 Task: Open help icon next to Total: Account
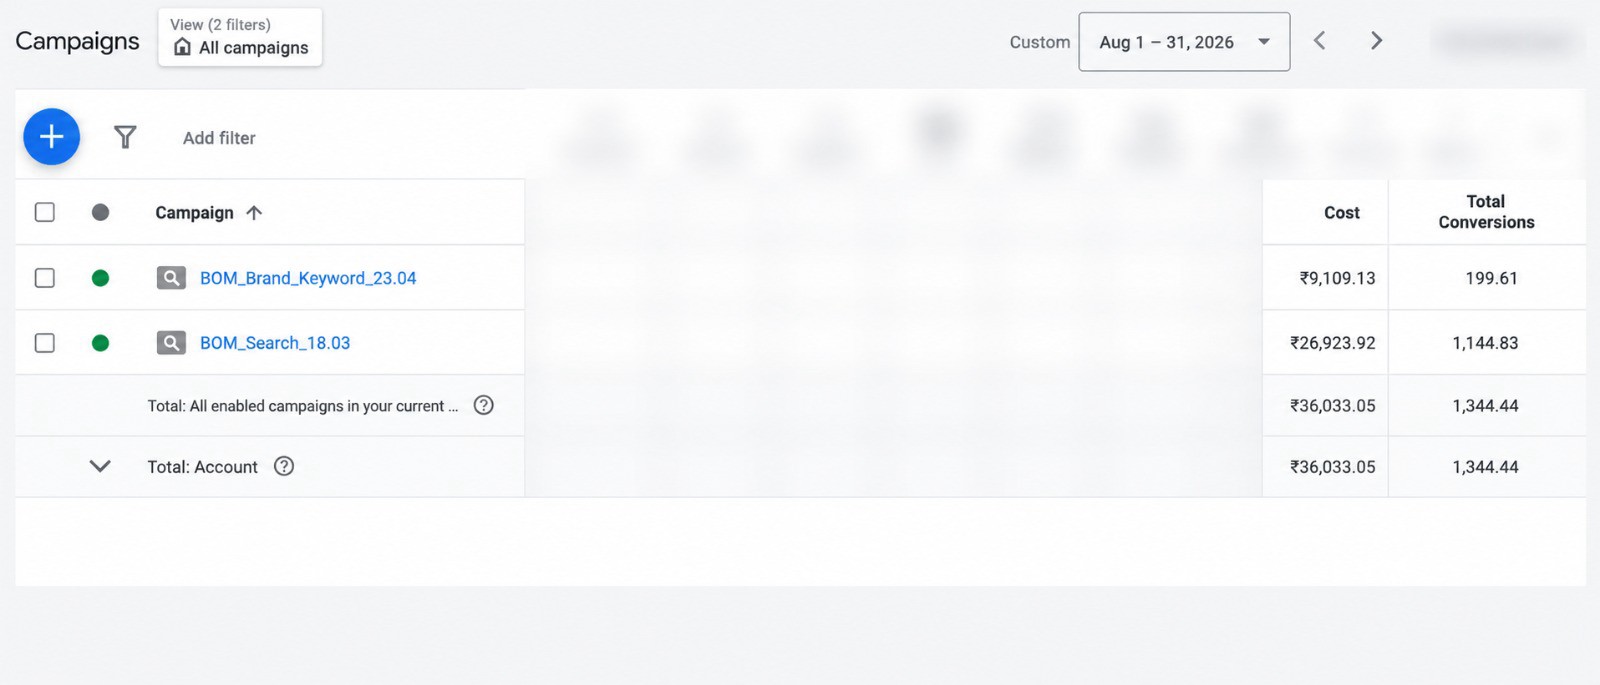[284, 466]
